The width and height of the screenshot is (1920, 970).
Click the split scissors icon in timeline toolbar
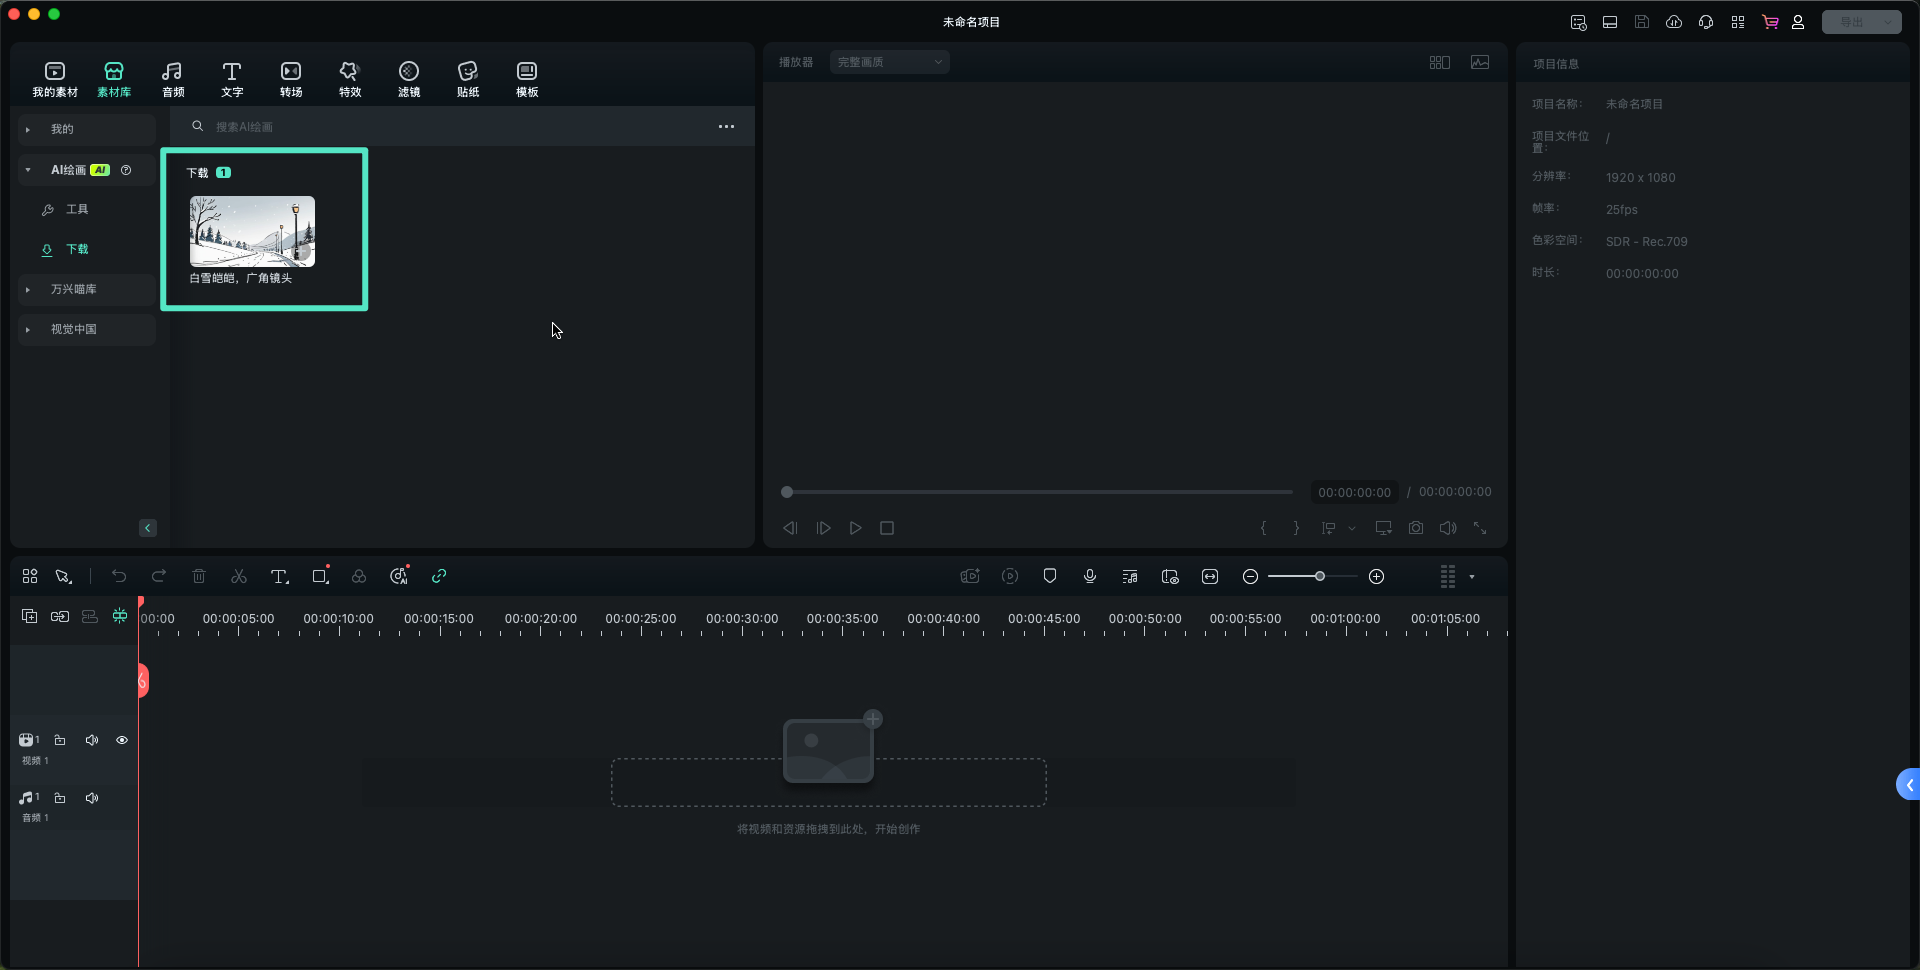tap(239, 577)
